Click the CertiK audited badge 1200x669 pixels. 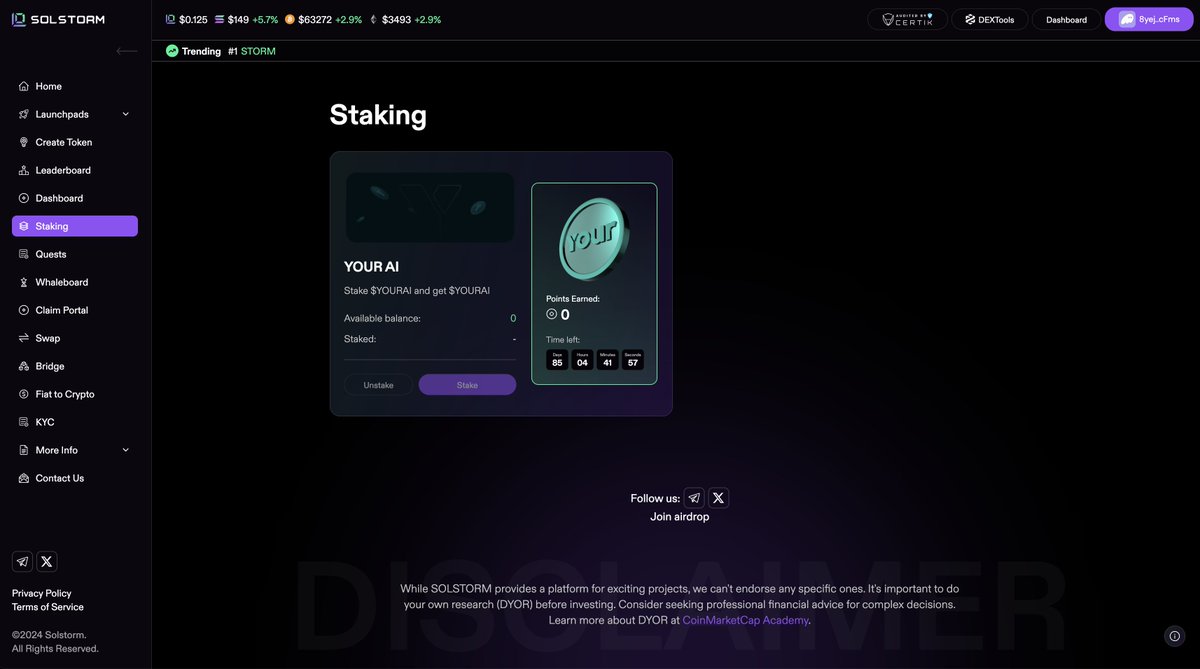(907, 19)
